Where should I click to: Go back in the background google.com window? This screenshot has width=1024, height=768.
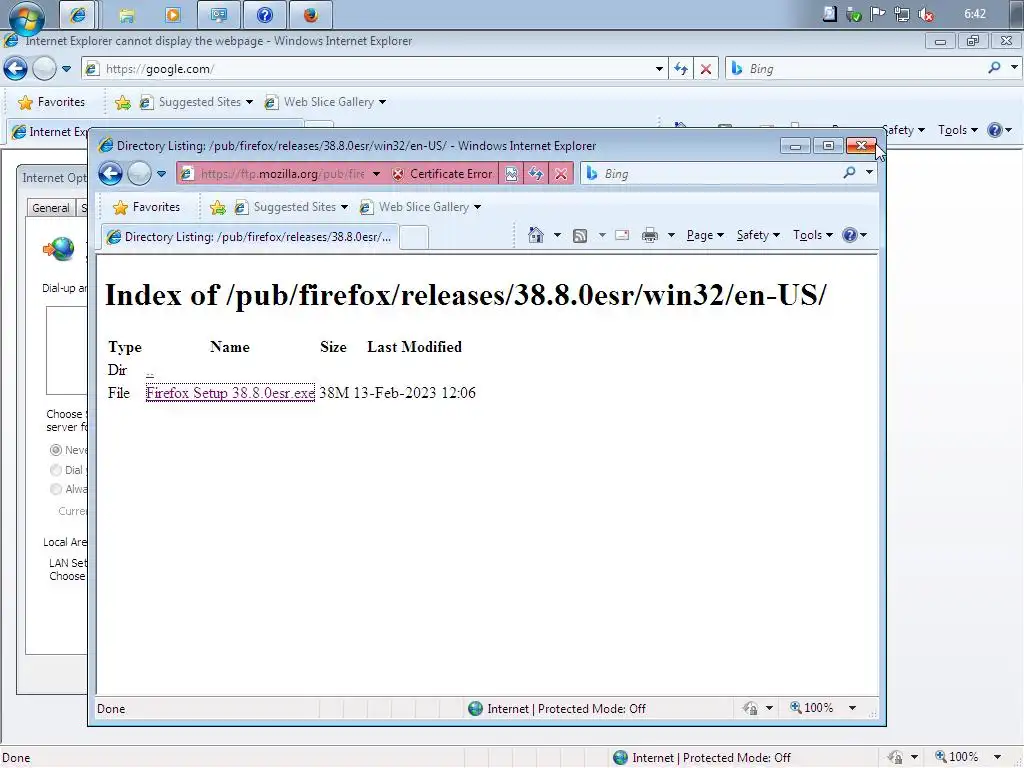(15, 69)
